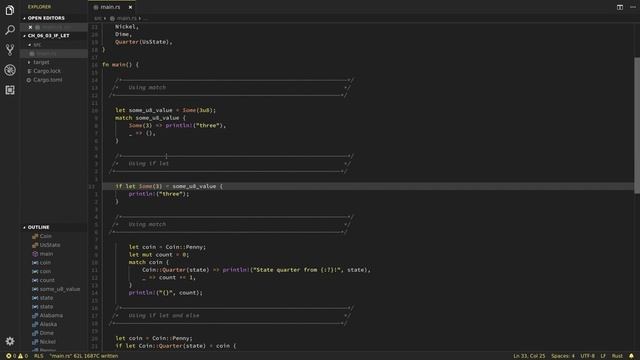Image resolution: width=640 pixels, height=360 pixels.
Task: Select main.rs entry in Open Editors
Action: pyautogui.click(x=54, y=27)
